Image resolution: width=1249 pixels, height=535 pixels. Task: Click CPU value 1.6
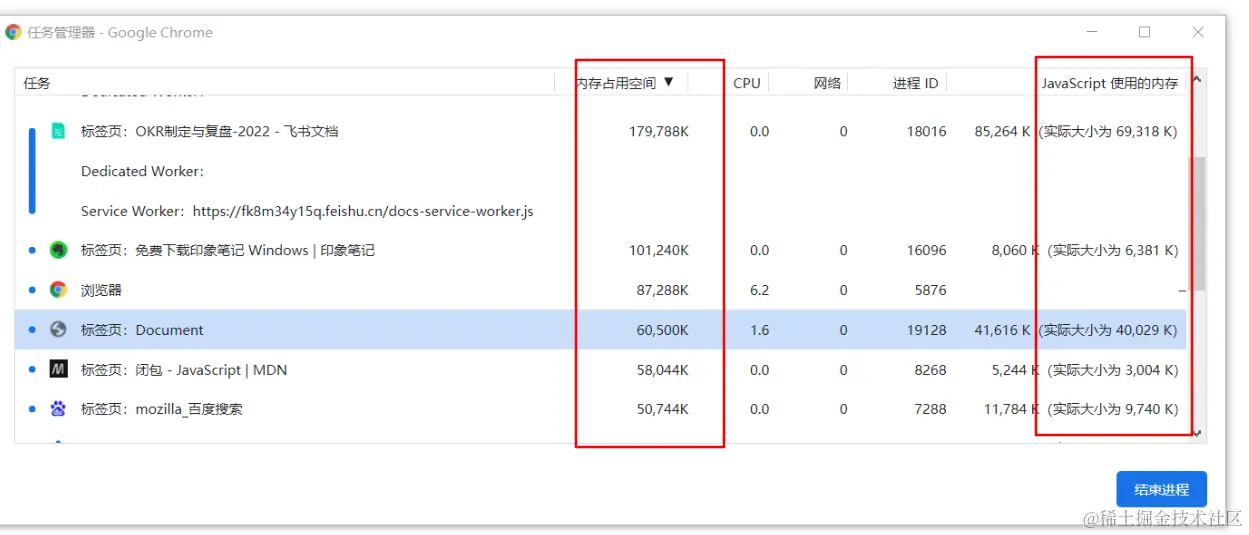(759, 330)
